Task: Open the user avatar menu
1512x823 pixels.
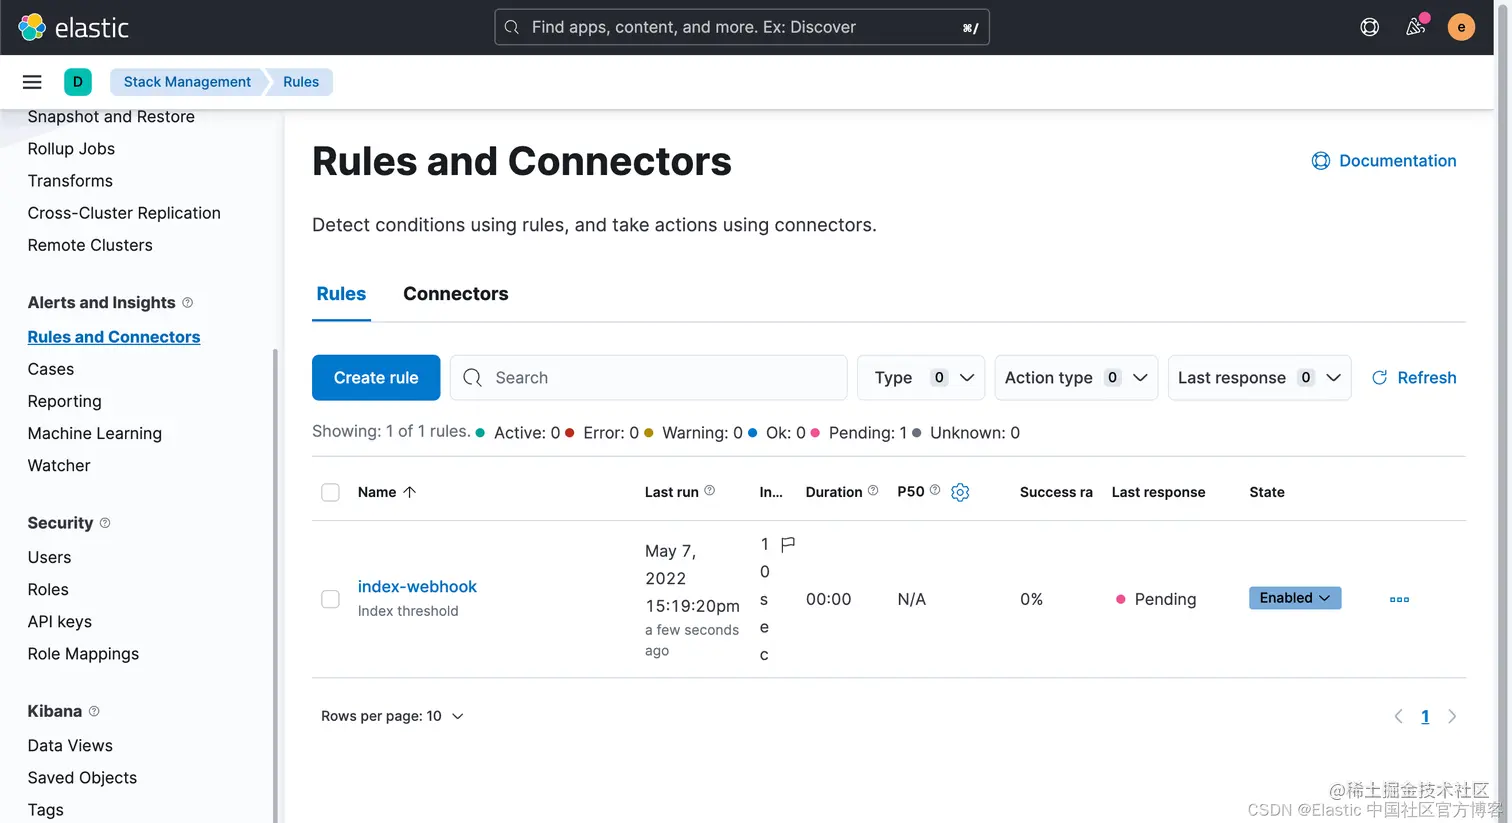Action: click(1461, 27)
